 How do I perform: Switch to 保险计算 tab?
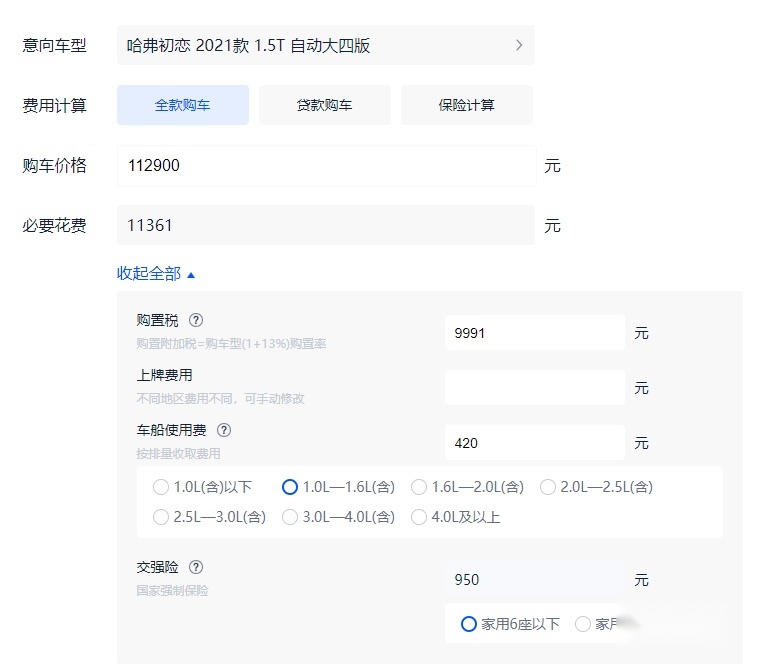click(467, 105)
